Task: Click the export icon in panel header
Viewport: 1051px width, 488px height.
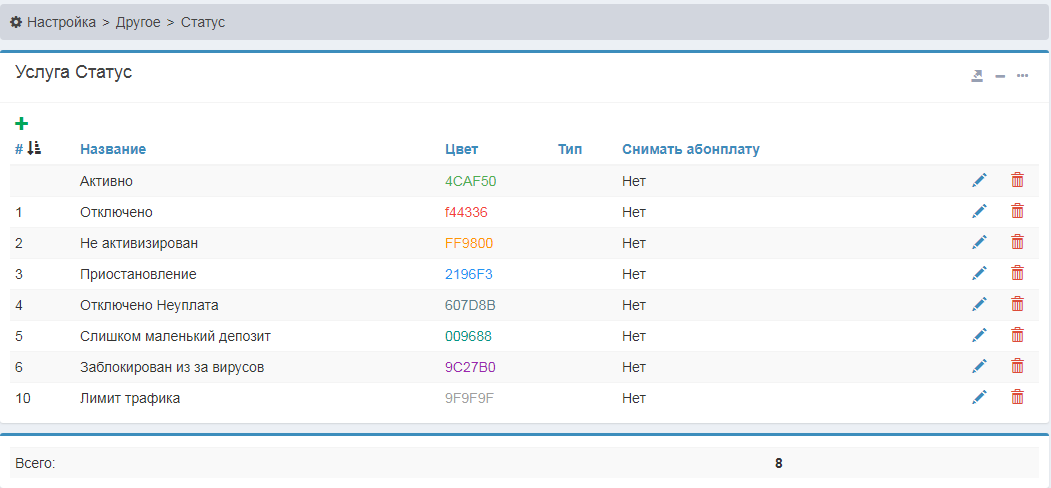Action: click(977, 76)
